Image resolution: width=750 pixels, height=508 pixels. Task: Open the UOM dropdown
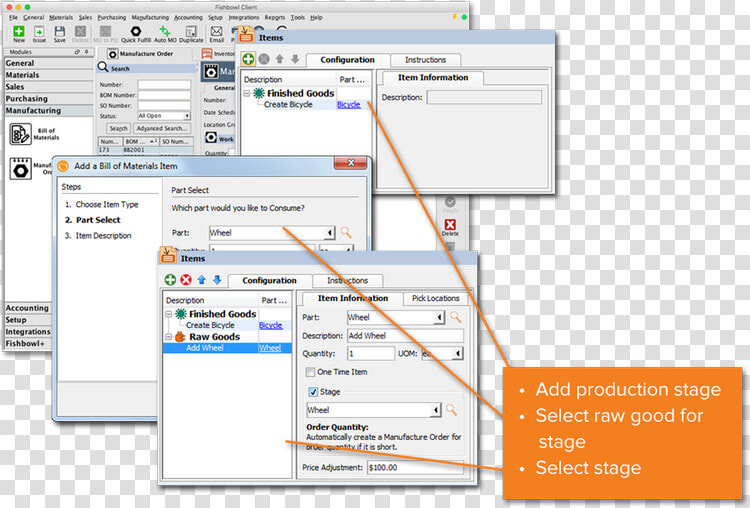point(458,353)
